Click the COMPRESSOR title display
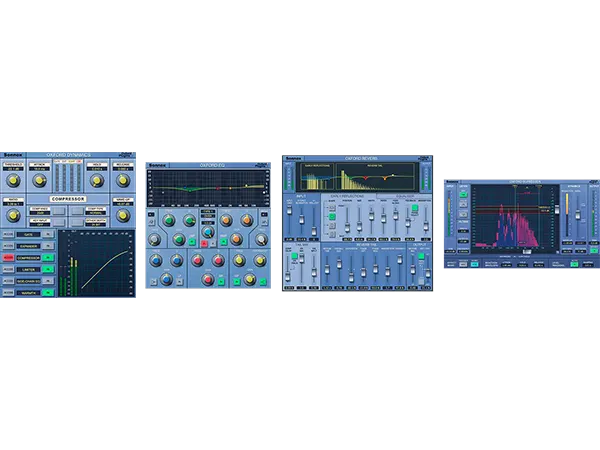This screenshot has width=600, height=450. [x=68, y=199]
